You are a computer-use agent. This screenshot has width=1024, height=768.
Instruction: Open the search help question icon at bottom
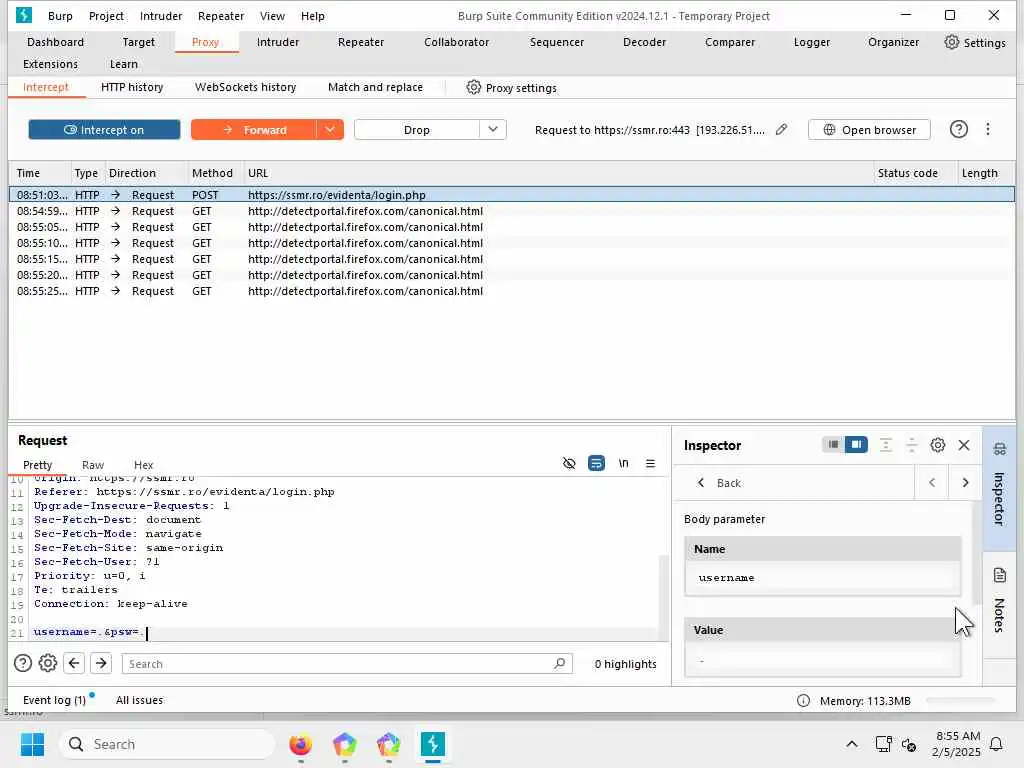23,664
